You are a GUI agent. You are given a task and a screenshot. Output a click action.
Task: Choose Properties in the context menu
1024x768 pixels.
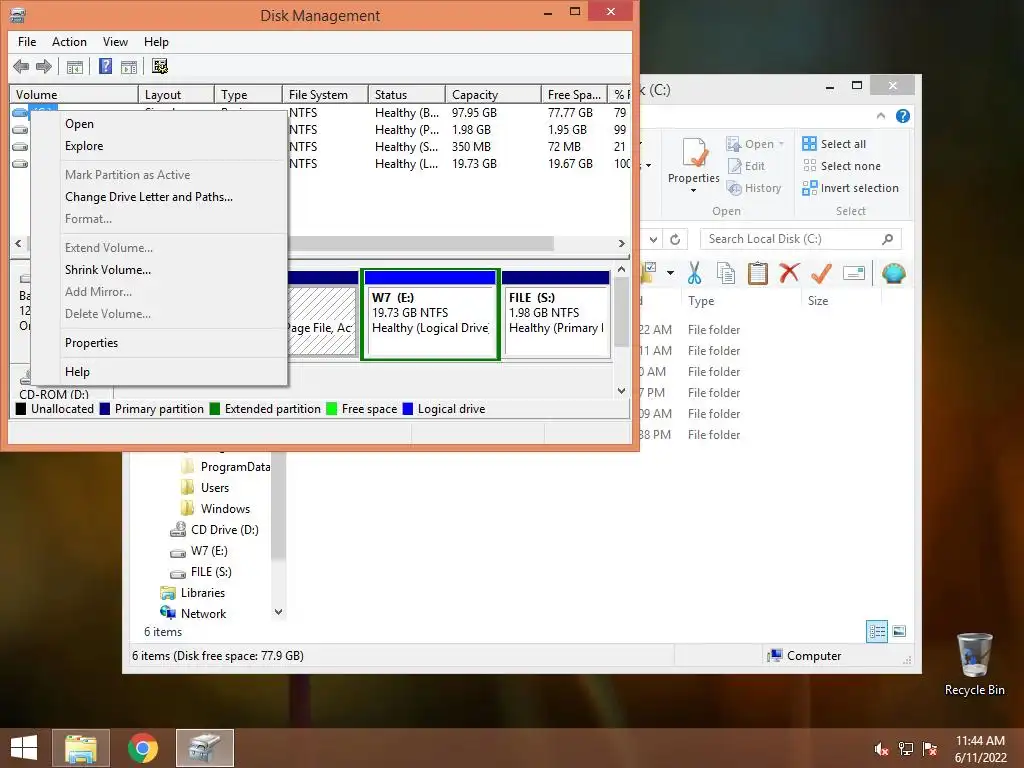coord(159,344)
